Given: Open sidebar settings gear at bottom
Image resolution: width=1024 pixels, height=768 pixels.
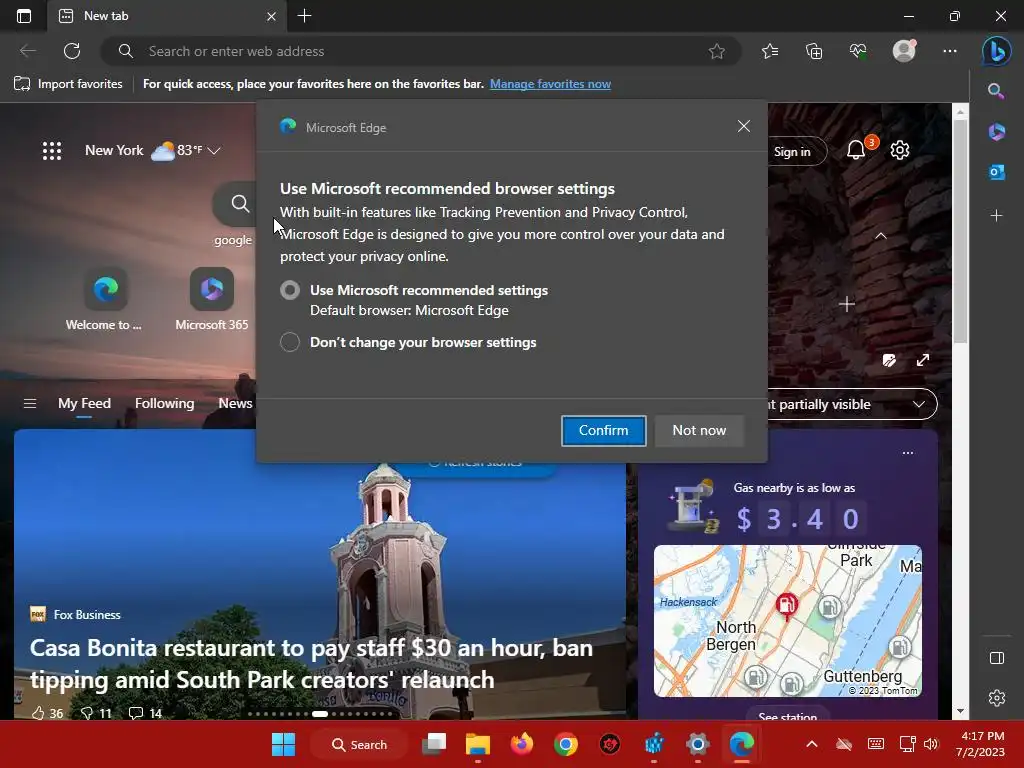Looking at the screenshot, I should pyautogui.click(x=997, y=697).
